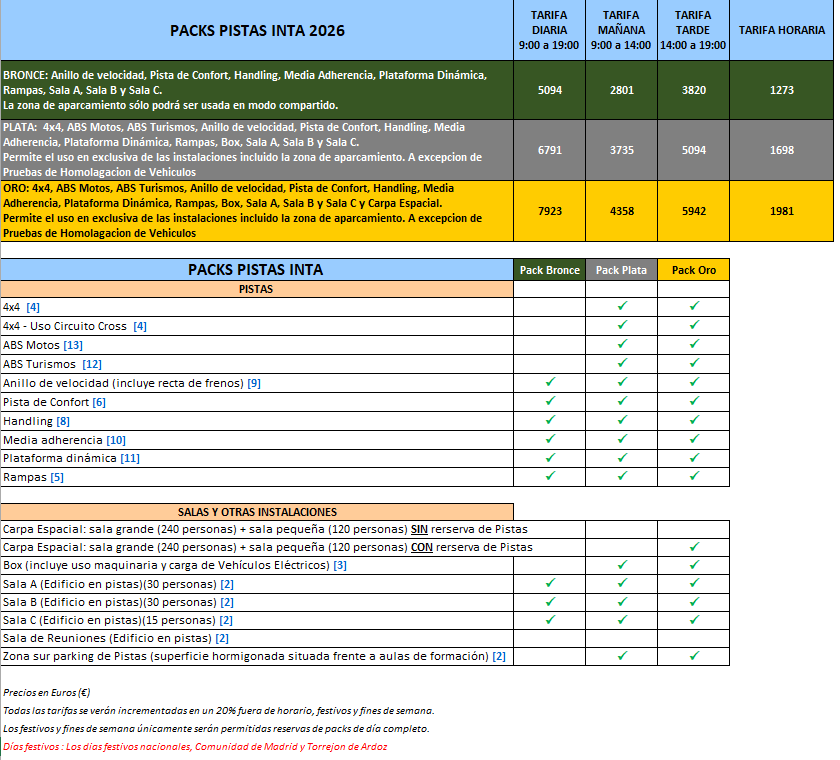840x760 pixels.
Task: Select the Oro hourly rate 1981 cell
Action: pyautogui.click(x=782, y=210)
